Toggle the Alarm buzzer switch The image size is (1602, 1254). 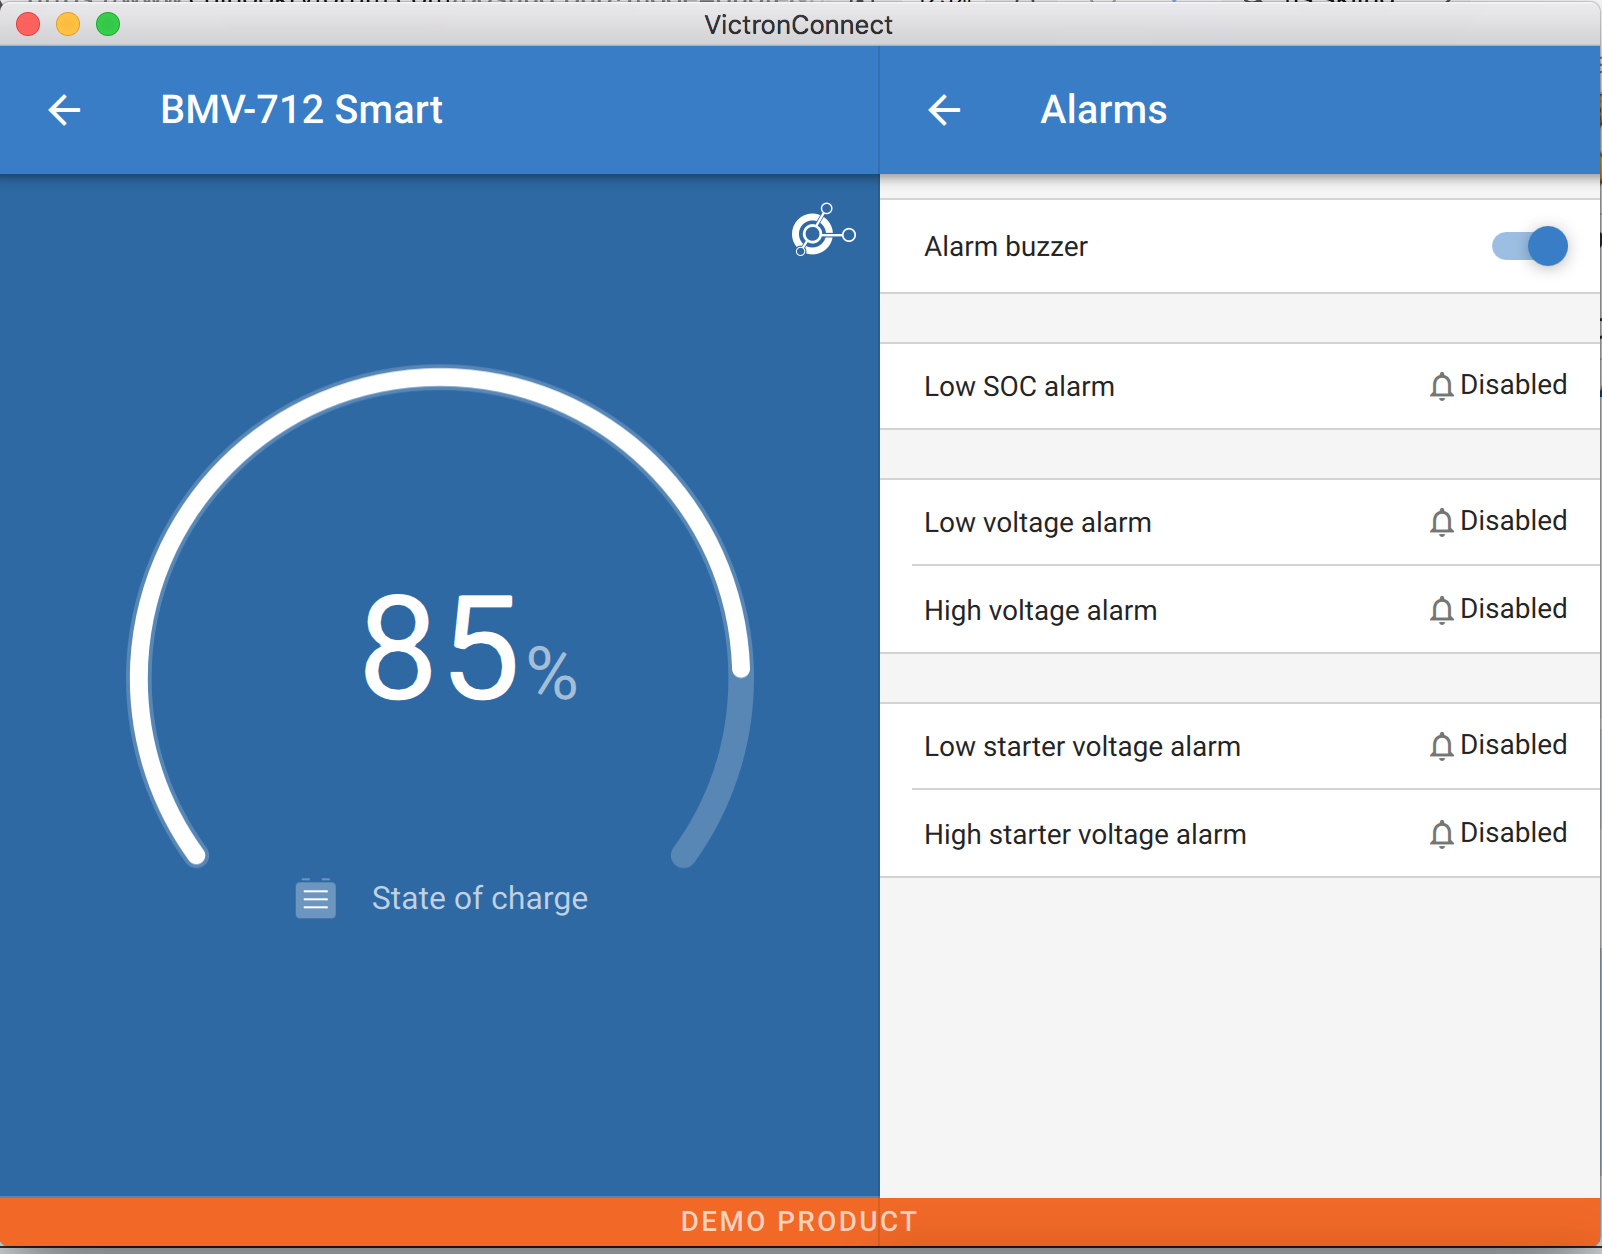tap(1530, 246)
